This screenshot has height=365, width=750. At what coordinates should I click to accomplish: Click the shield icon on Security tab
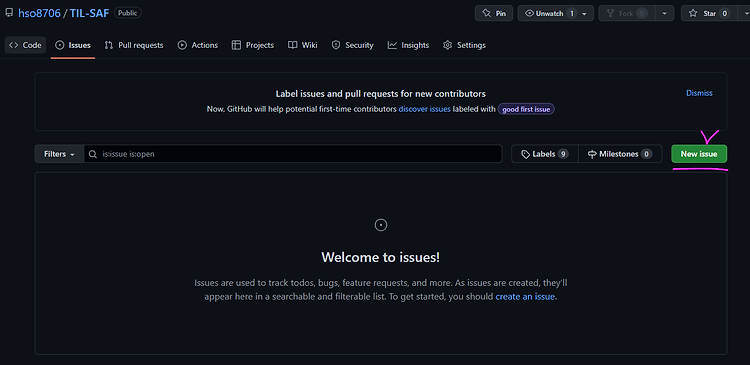point(336,45)
